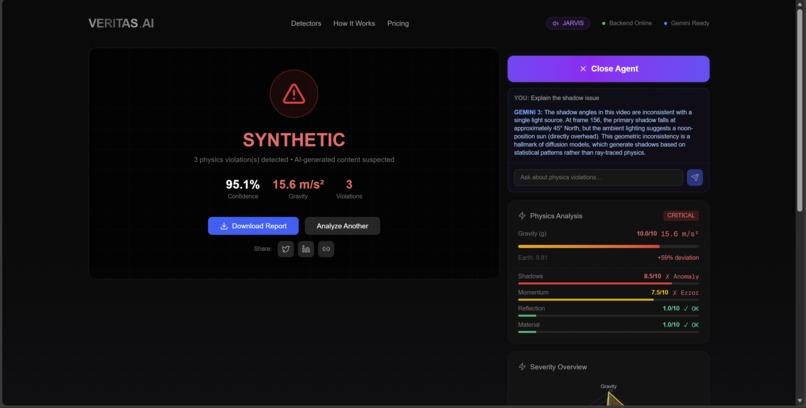
Task: Click the Severity Overview lightning icon
Action: tap(522, 367)
